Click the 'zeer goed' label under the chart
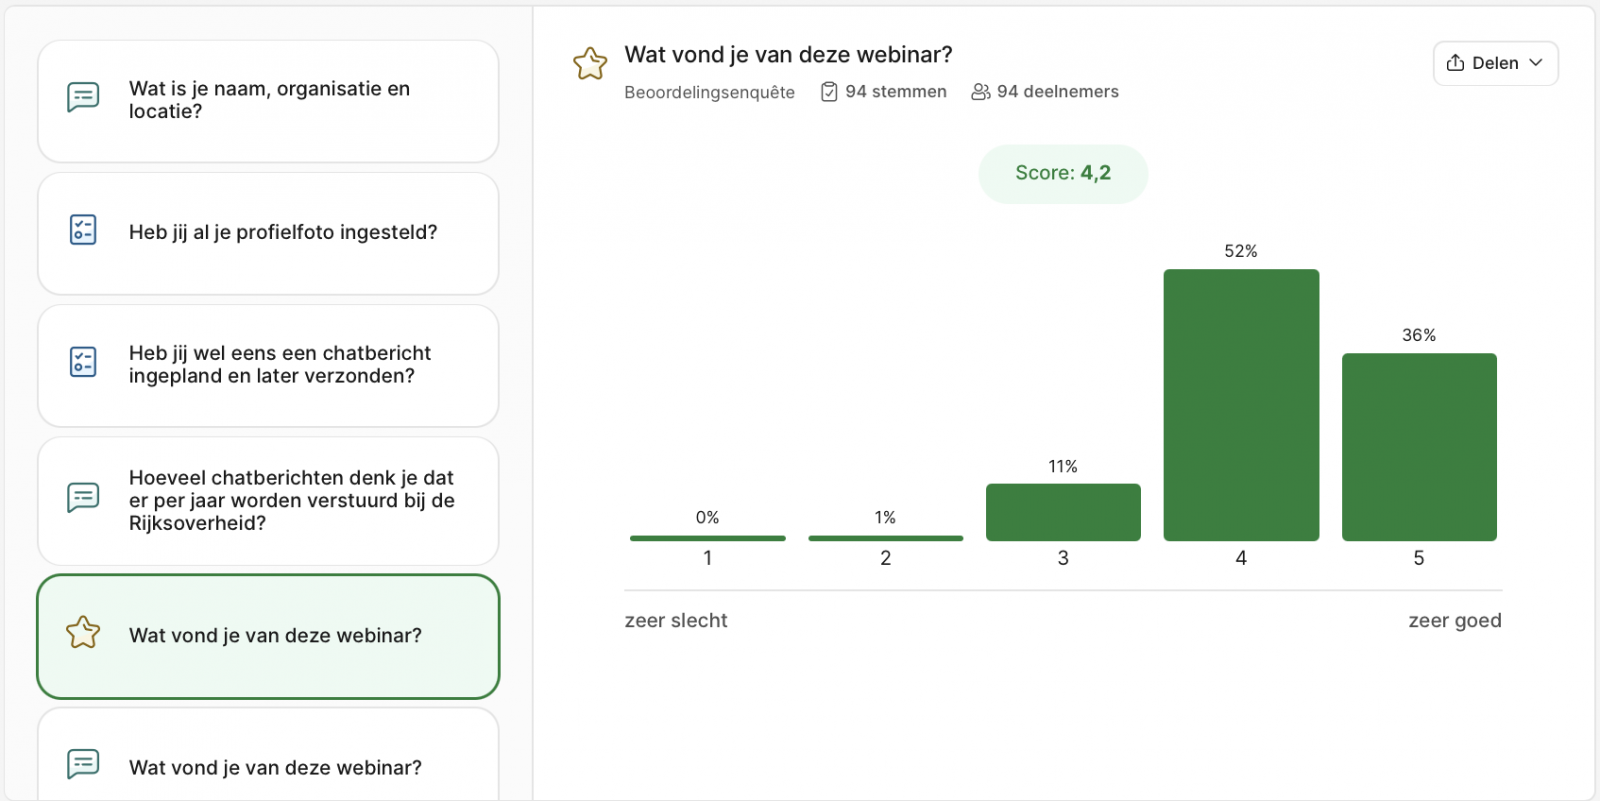The height and width of the screenshot is (801, 1600). pyautogui.click(x=1455, y=620)
